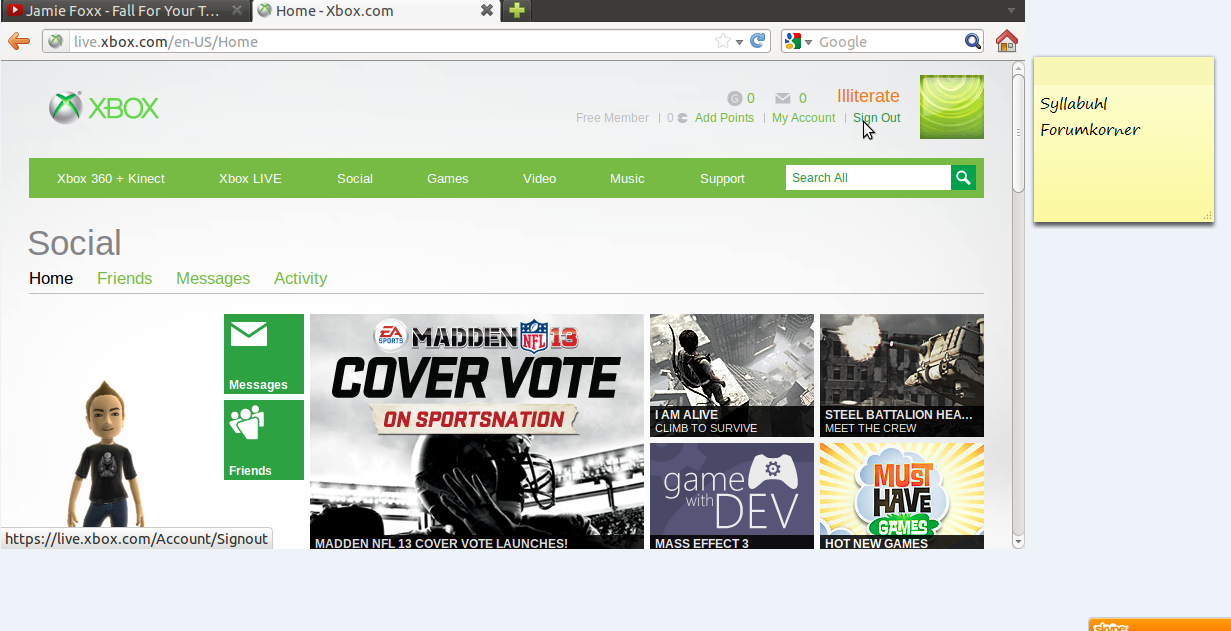
Task: Click the Free Member label
Action: click(x=612, y=118)
